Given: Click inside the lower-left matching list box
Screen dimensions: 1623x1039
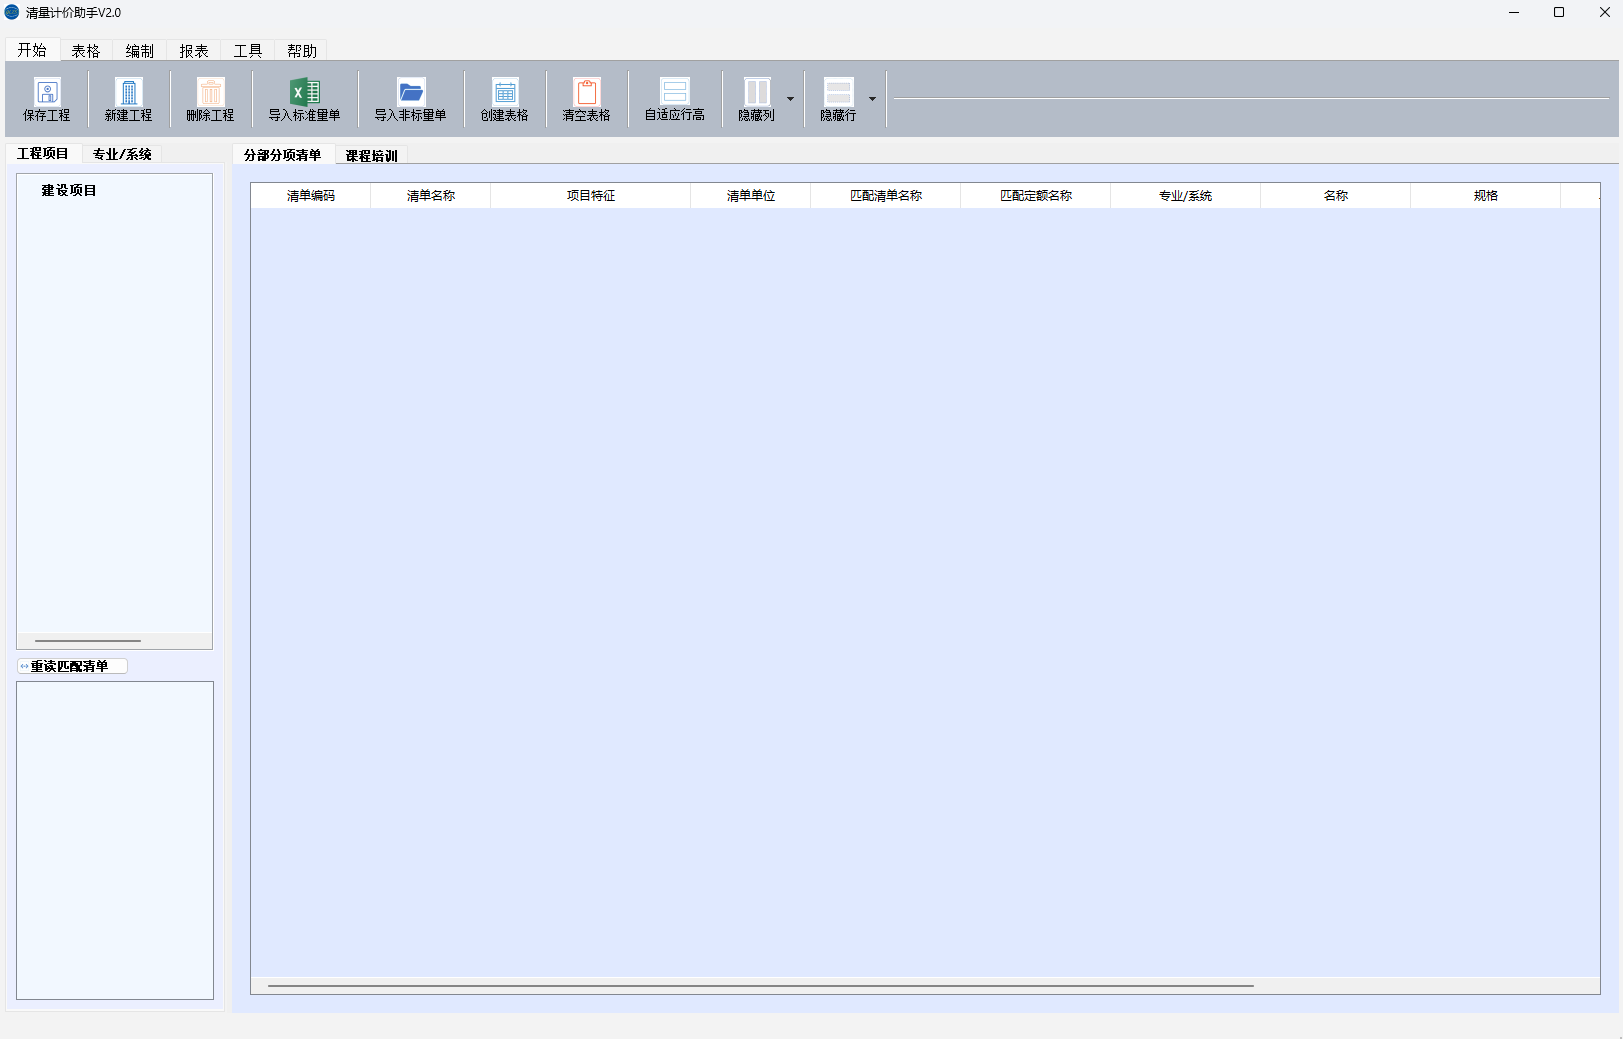Looking at the screenshot, I should 115,840.
